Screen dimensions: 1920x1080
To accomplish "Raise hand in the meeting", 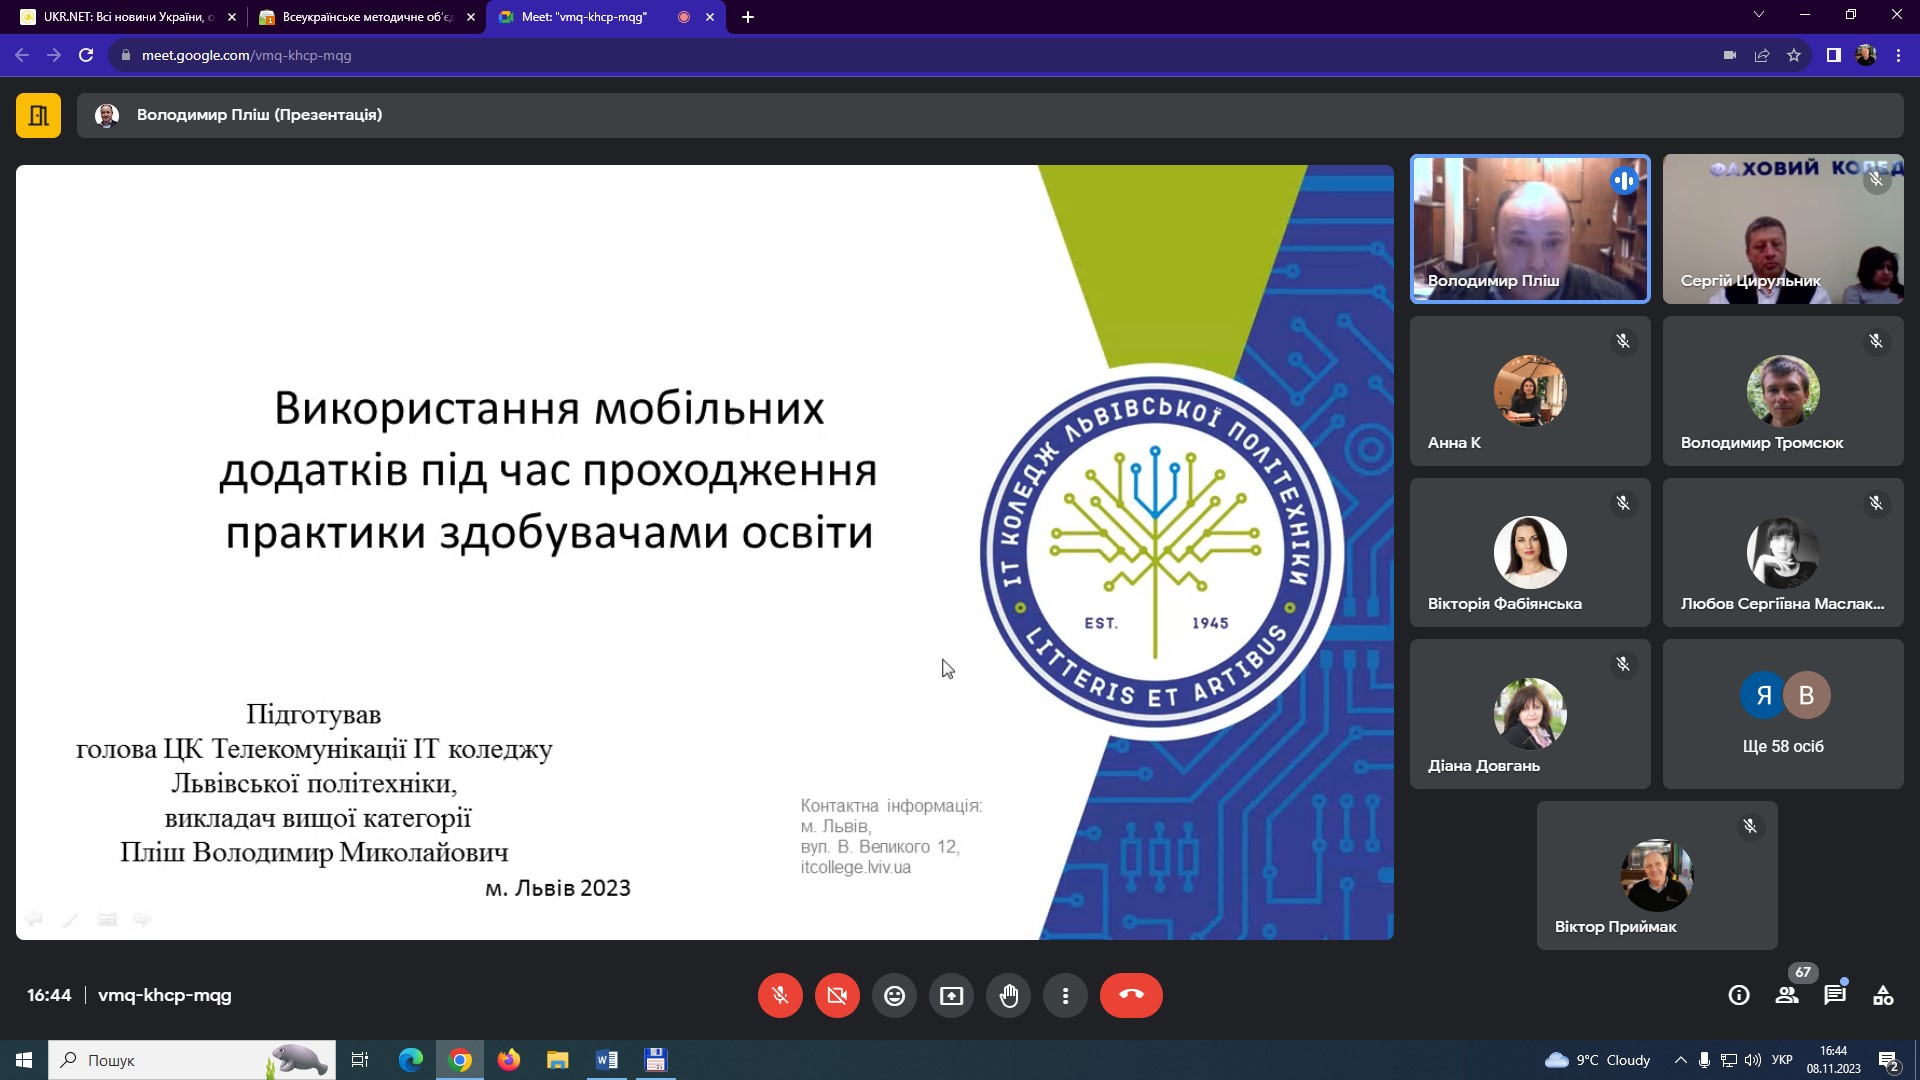I will coord(1008,995).
